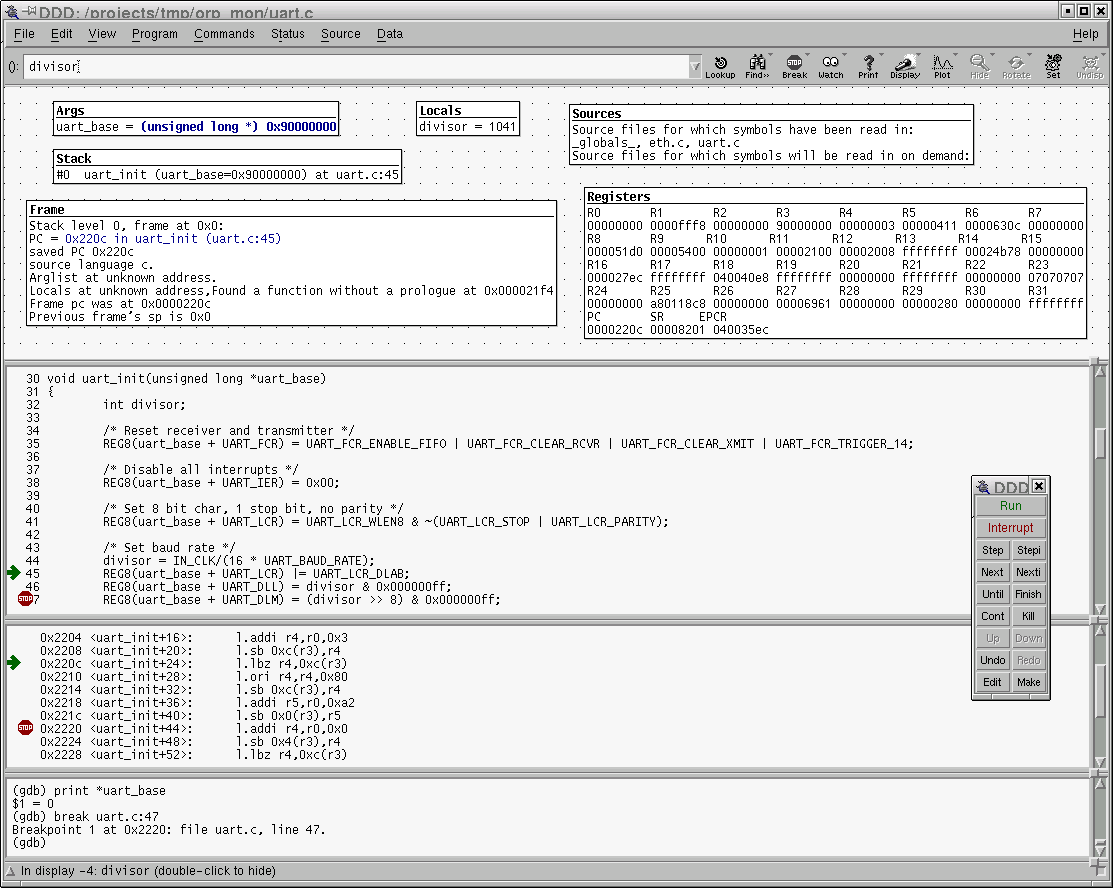Click the Lookup toolbar icon
Viewport: 1113px width, 888px height.
[720, 66]
